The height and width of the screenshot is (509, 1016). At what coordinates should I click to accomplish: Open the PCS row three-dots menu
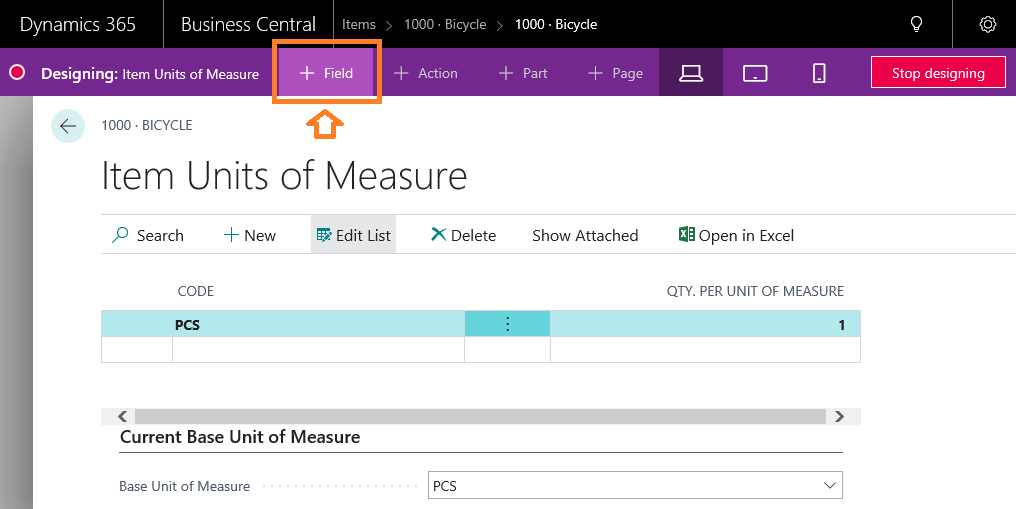[x=507, y=324]
